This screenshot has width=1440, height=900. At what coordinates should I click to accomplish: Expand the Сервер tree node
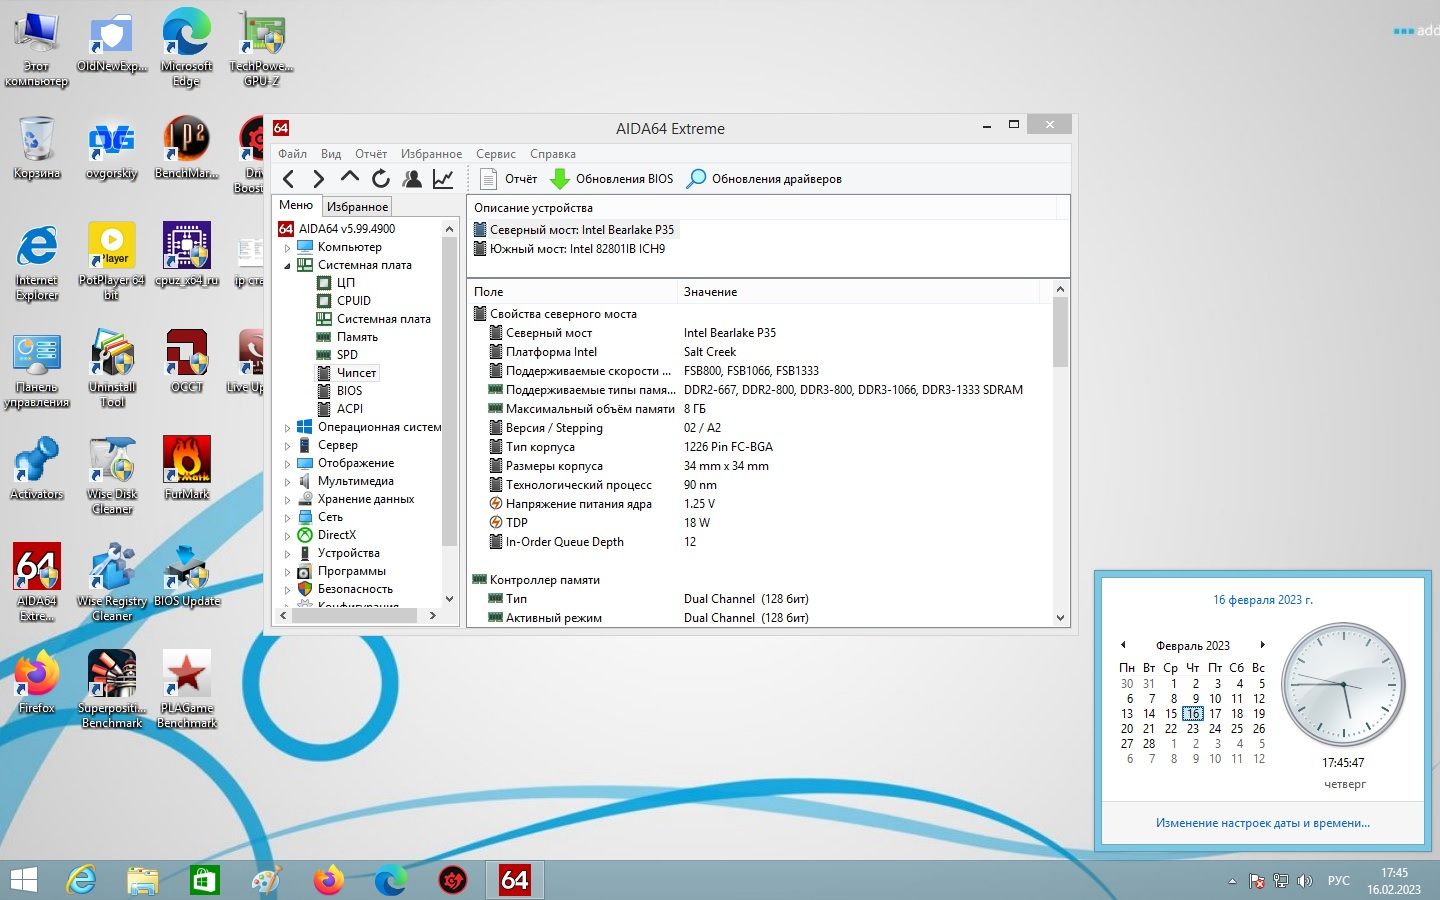[x=287, y=445]
